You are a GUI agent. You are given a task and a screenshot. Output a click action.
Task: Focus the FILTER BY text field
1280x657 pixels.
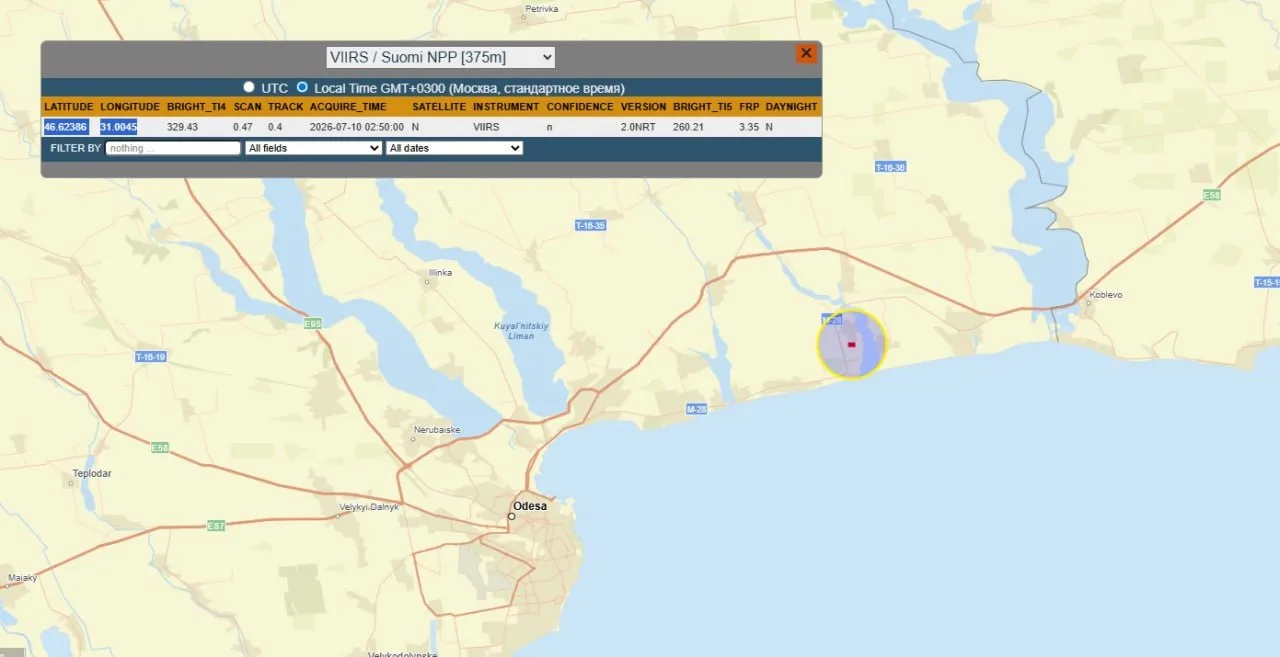pyautogui.click(x=173, y=148)
